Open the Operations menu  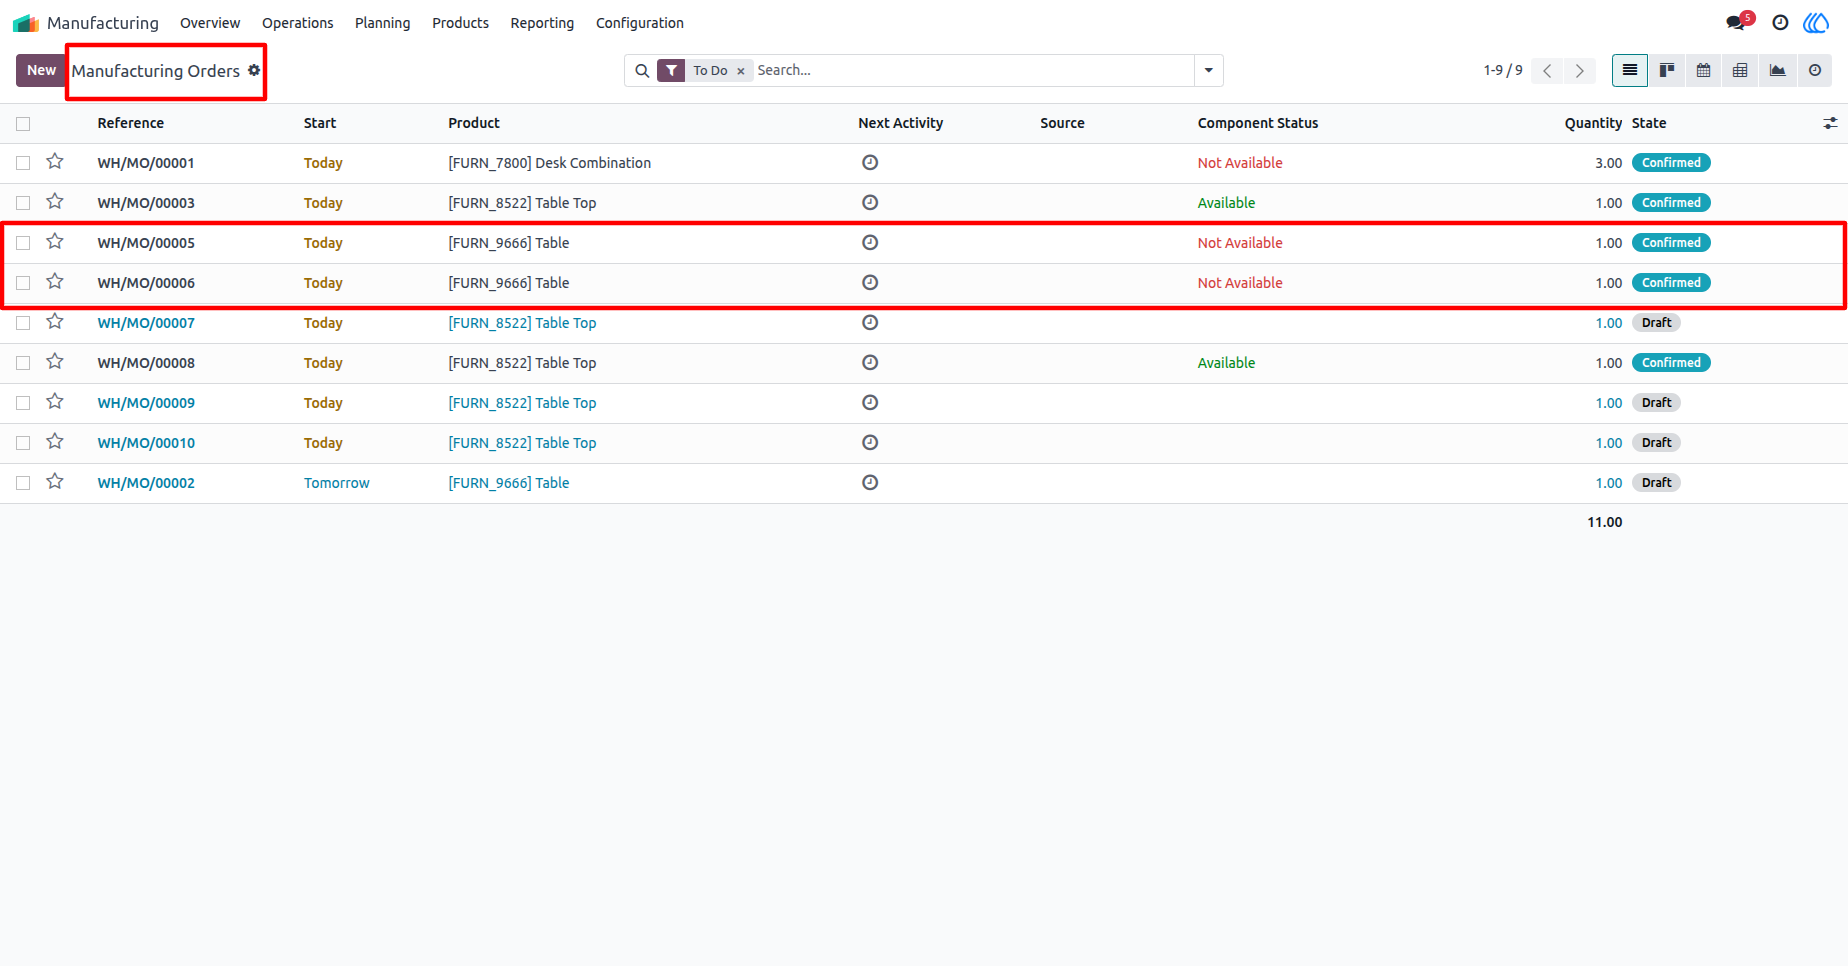(298, 23)
